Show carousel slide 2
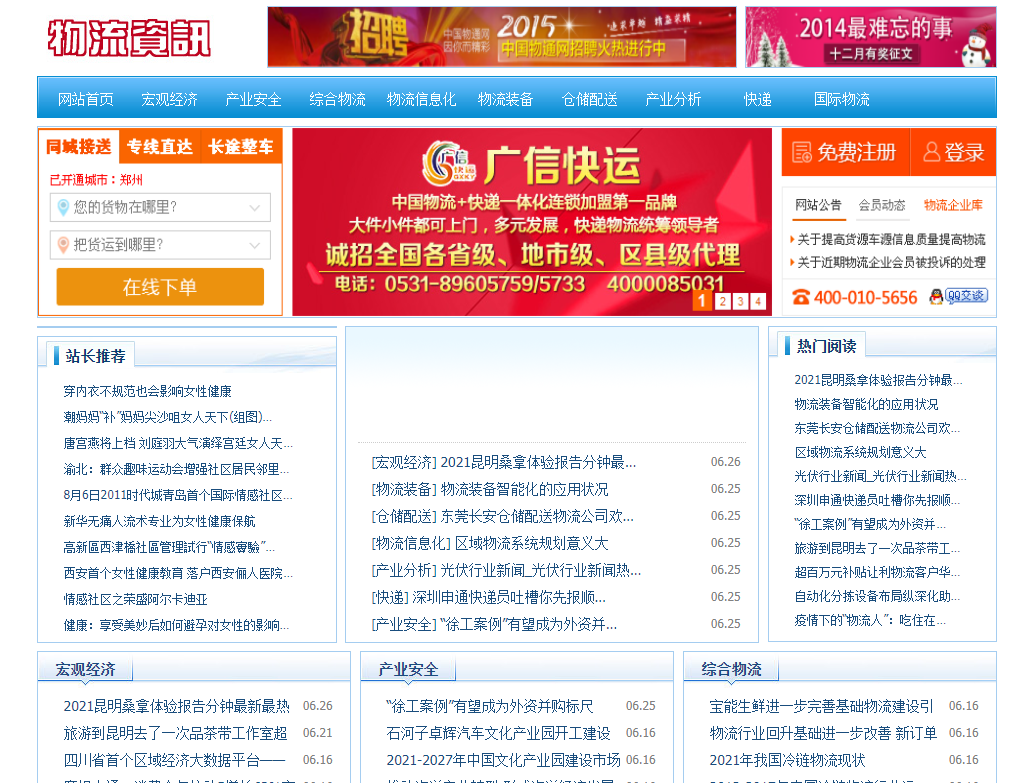The image size is (1030, 783). pyautogui.click(x=723, y=302)
